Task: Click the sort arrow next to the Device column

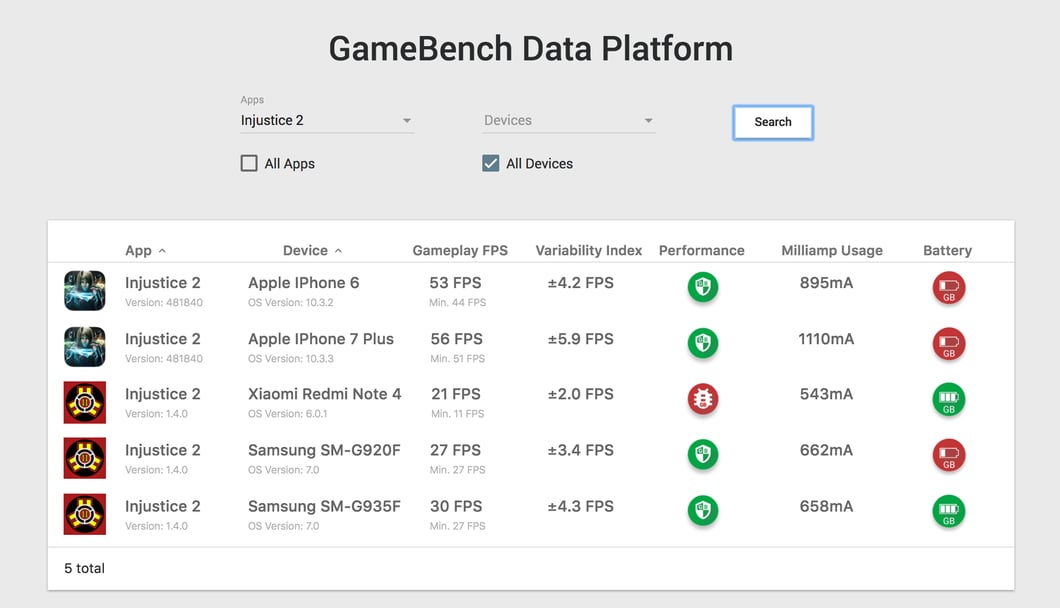Action: (338, 250)
